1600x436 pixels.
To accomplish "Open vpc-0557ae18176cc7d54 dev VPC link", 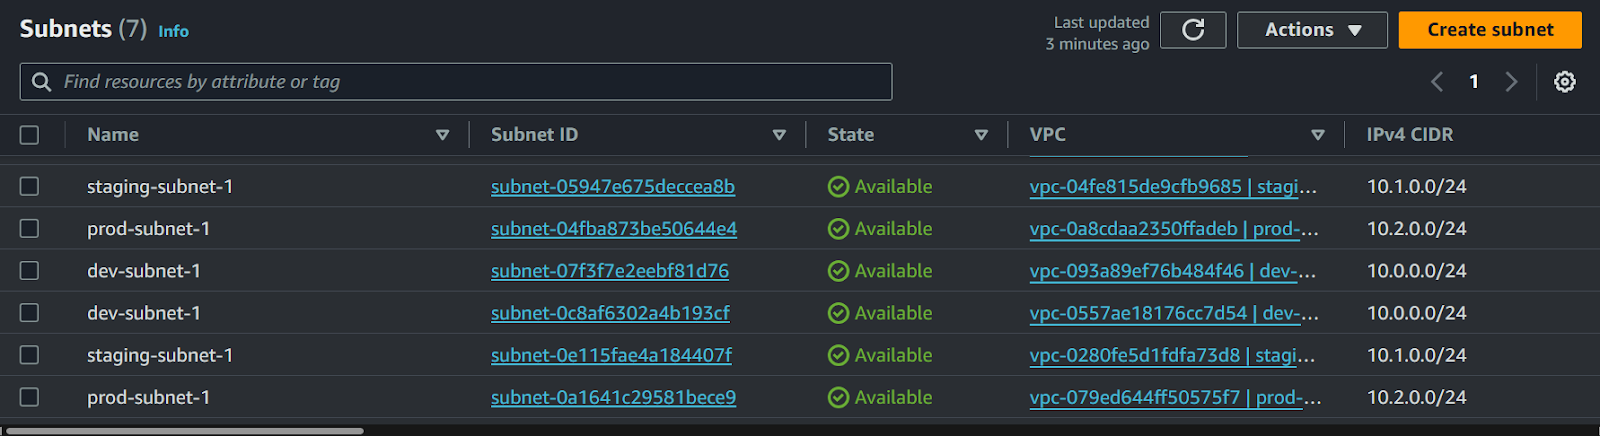I will click(1174, 313).
